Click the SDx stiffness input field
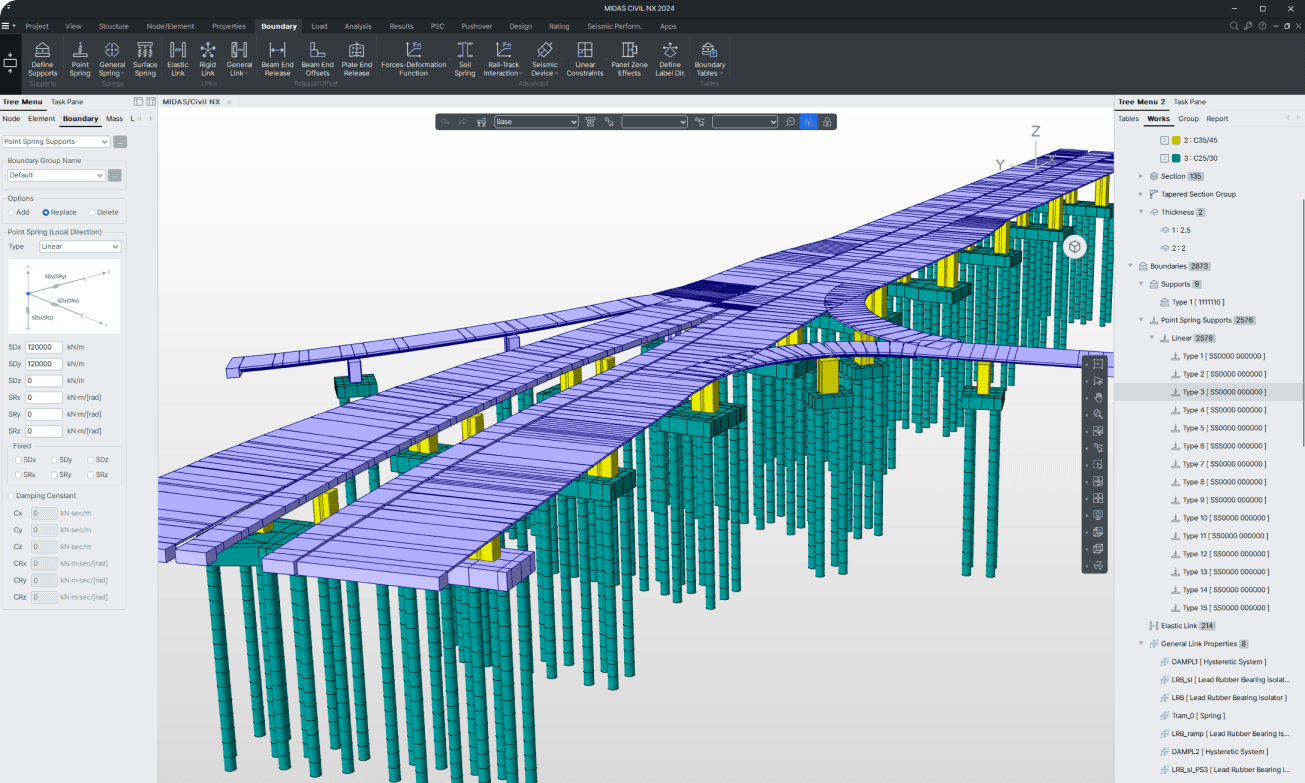Screen dimensions: 1305x783 pyautogui.click(x=44, y=347)
